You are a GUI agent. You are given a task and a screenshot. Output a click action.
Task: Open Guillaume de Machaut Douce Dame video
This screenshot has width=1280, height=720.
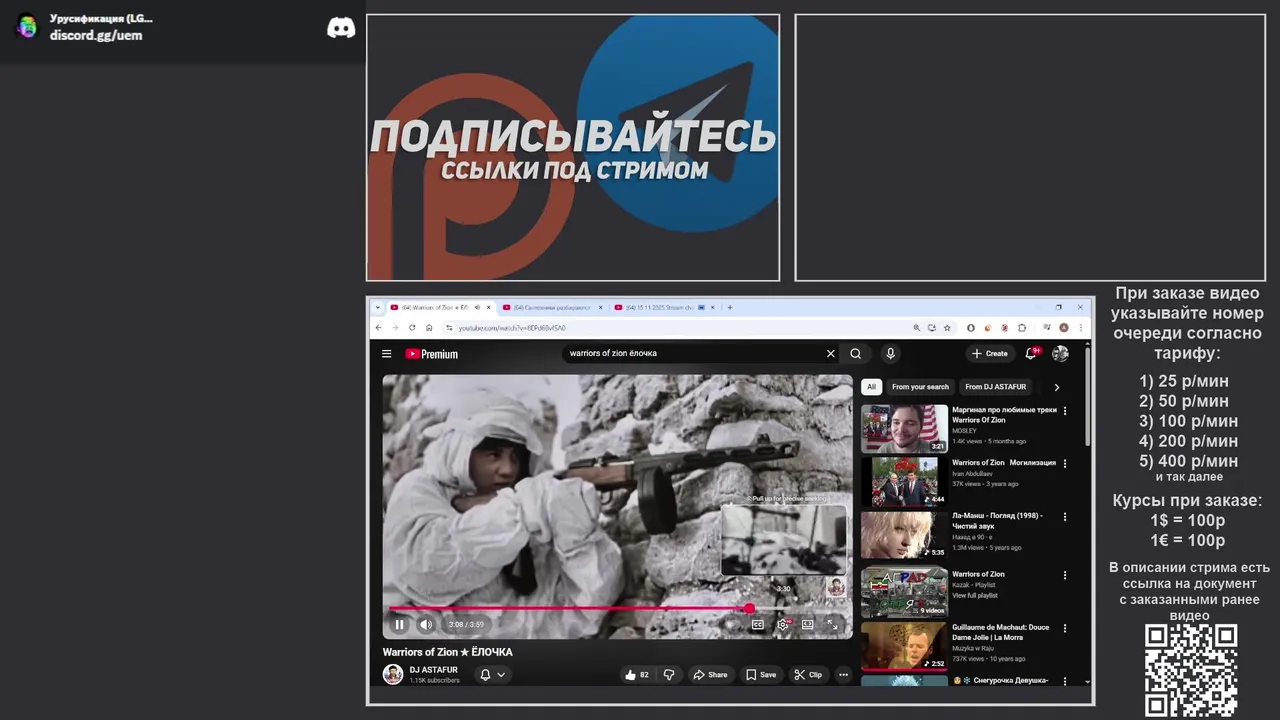click(x=904, y=646)
